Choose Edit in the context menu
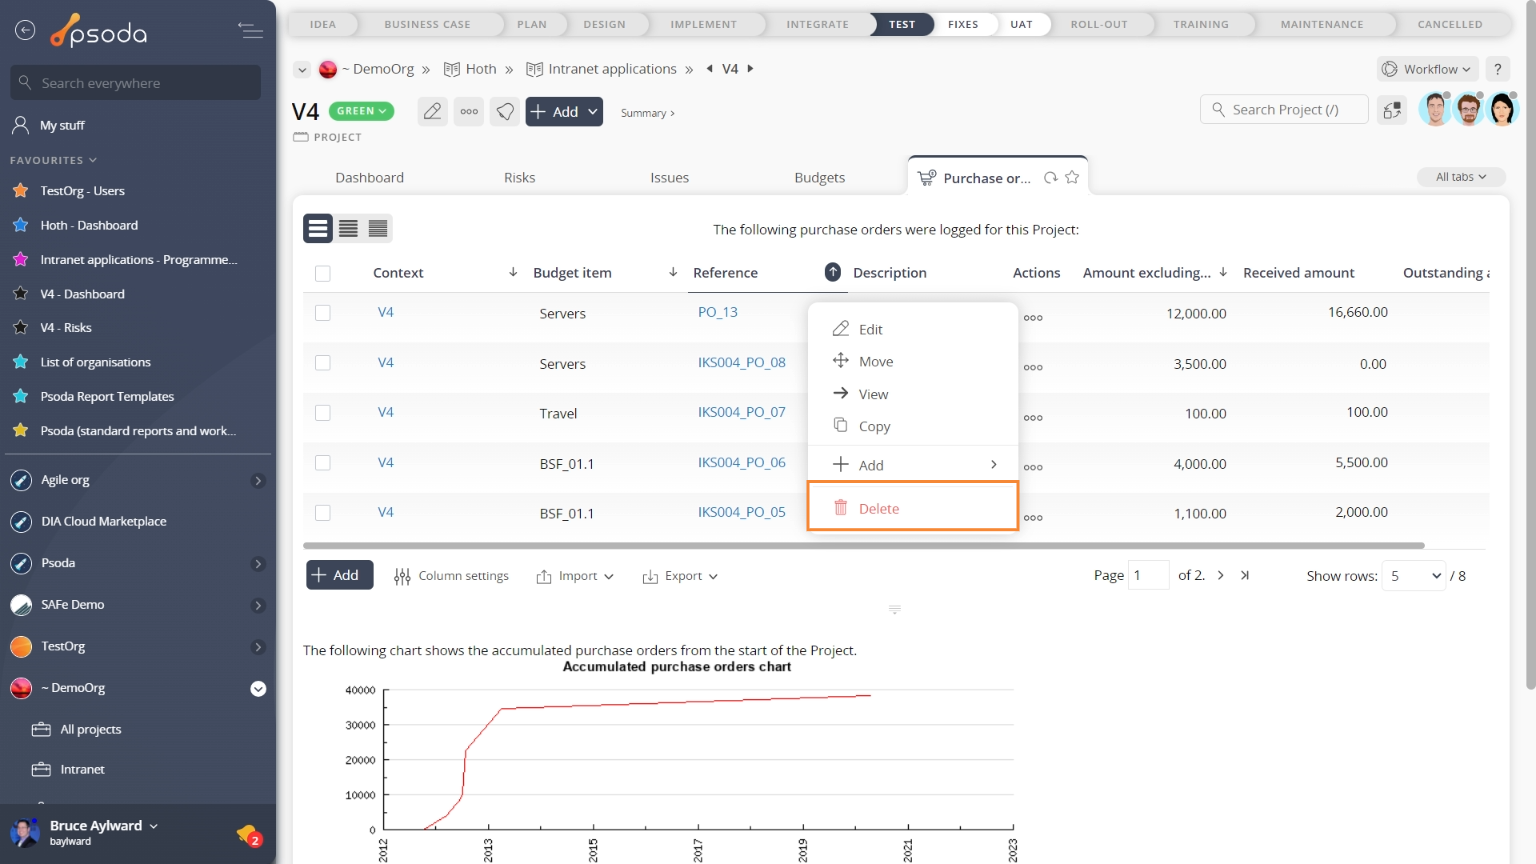The image size is (1536, 864). [x=913, y=329]
